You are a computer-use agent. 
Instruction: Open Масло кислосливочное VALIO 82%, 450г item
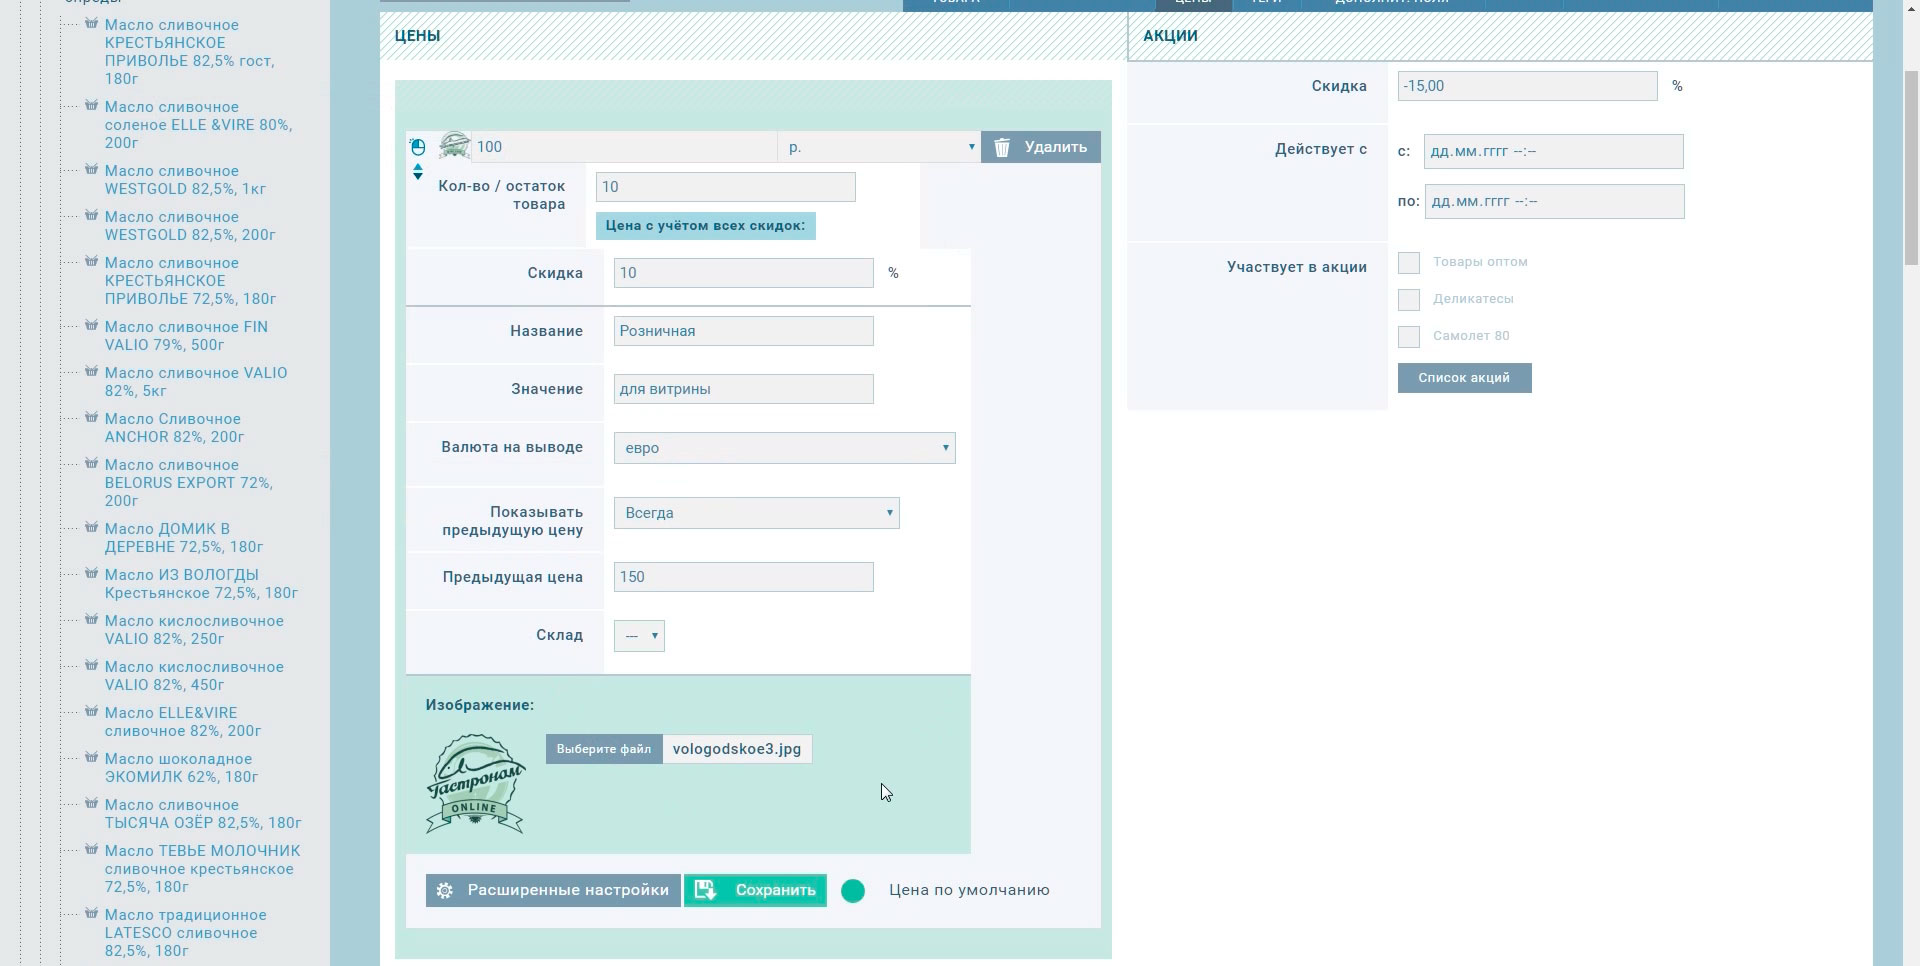pos(194,676)
